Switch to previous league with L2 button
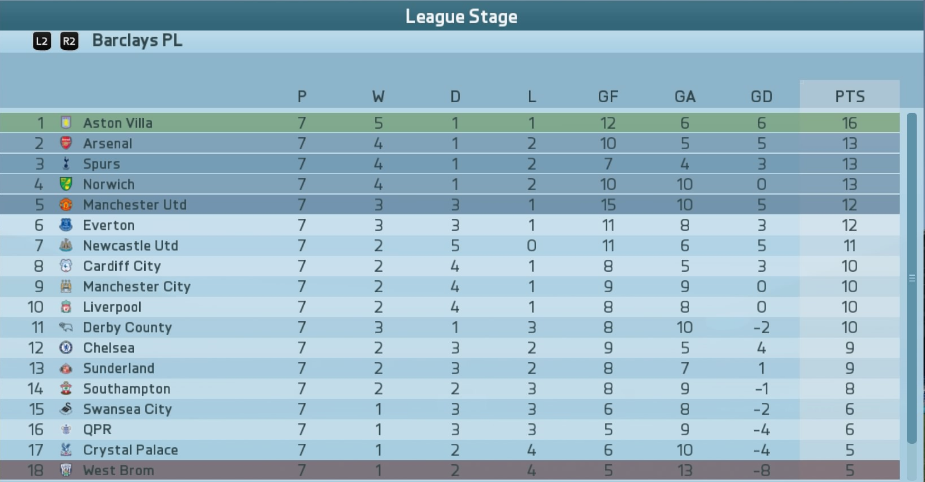Image resolution: width=925 pixels, height=482 pixels. point(42,41)
